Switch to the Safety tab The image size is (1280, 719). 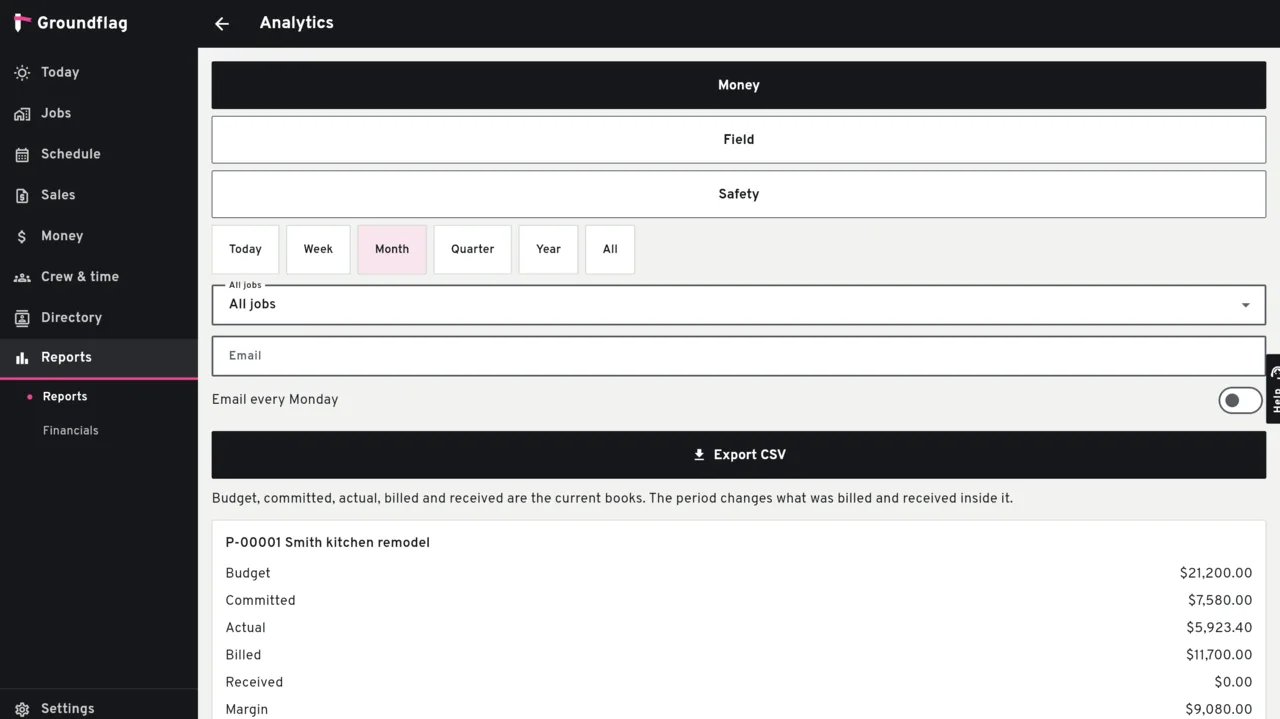point(738,194)
